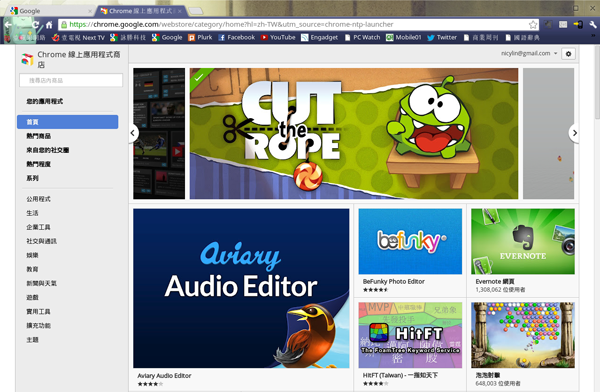Open the wrench settings menu in Chrome
The height and width of the screenshot is (392, 600).
click(x=593, y=24)
